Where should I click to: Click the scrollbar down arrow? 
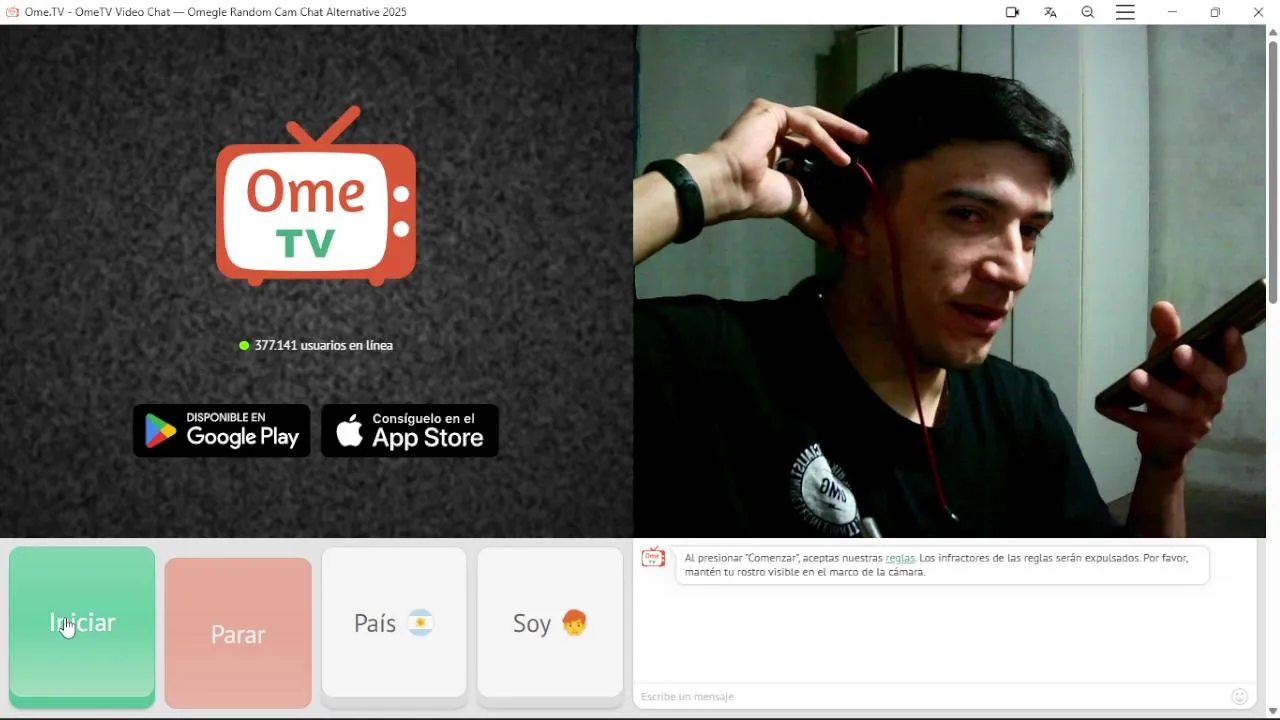(1273, 711)
